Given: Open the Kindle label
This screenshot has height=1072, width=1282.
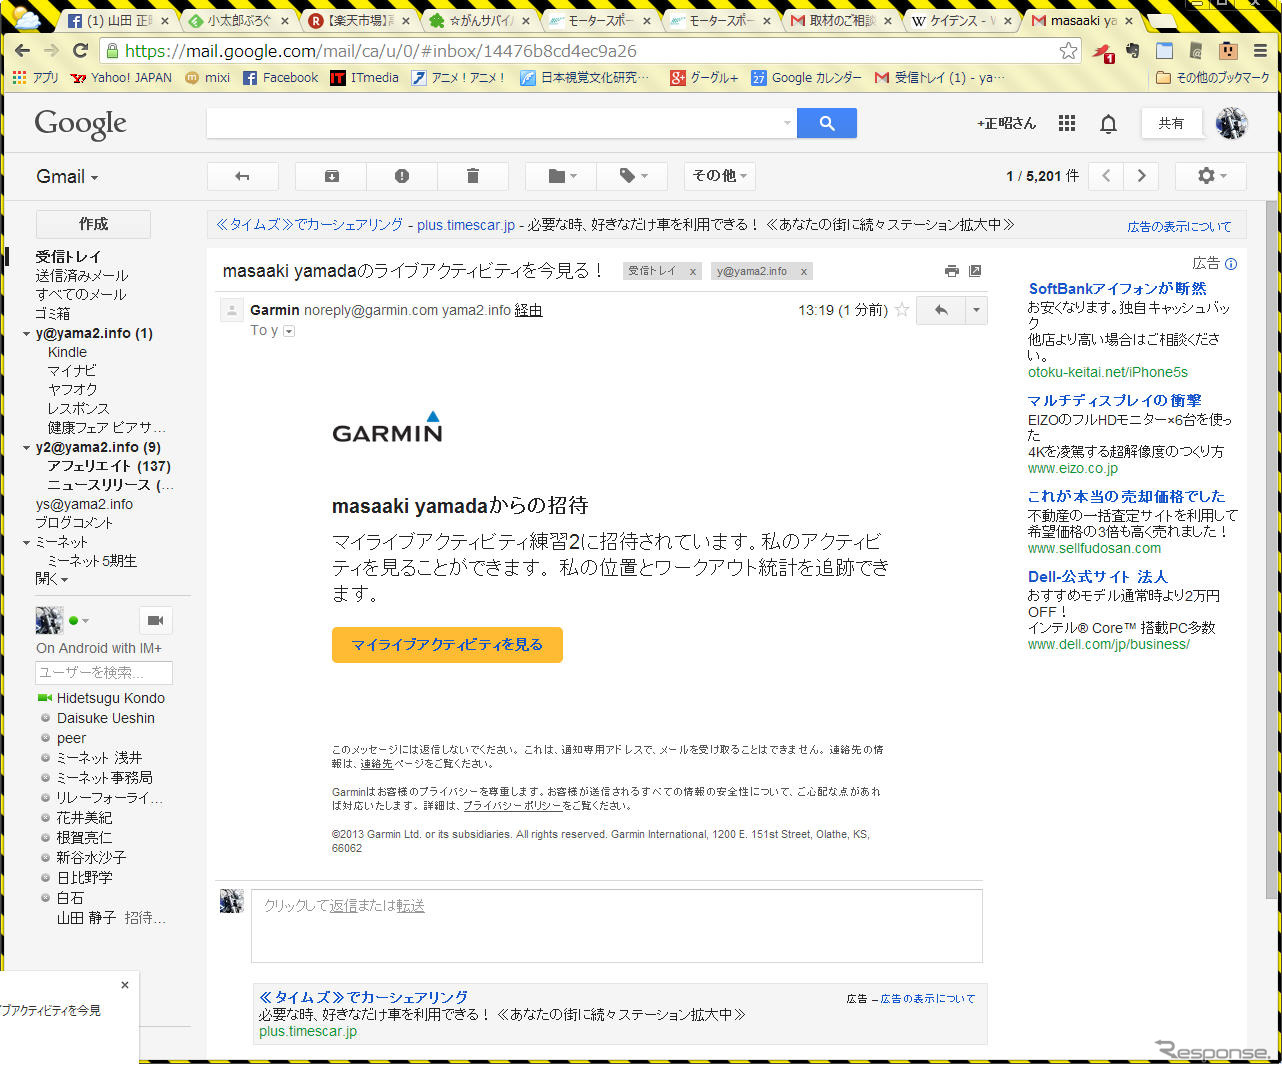Looking at the screenshot, I should (67, 352).
